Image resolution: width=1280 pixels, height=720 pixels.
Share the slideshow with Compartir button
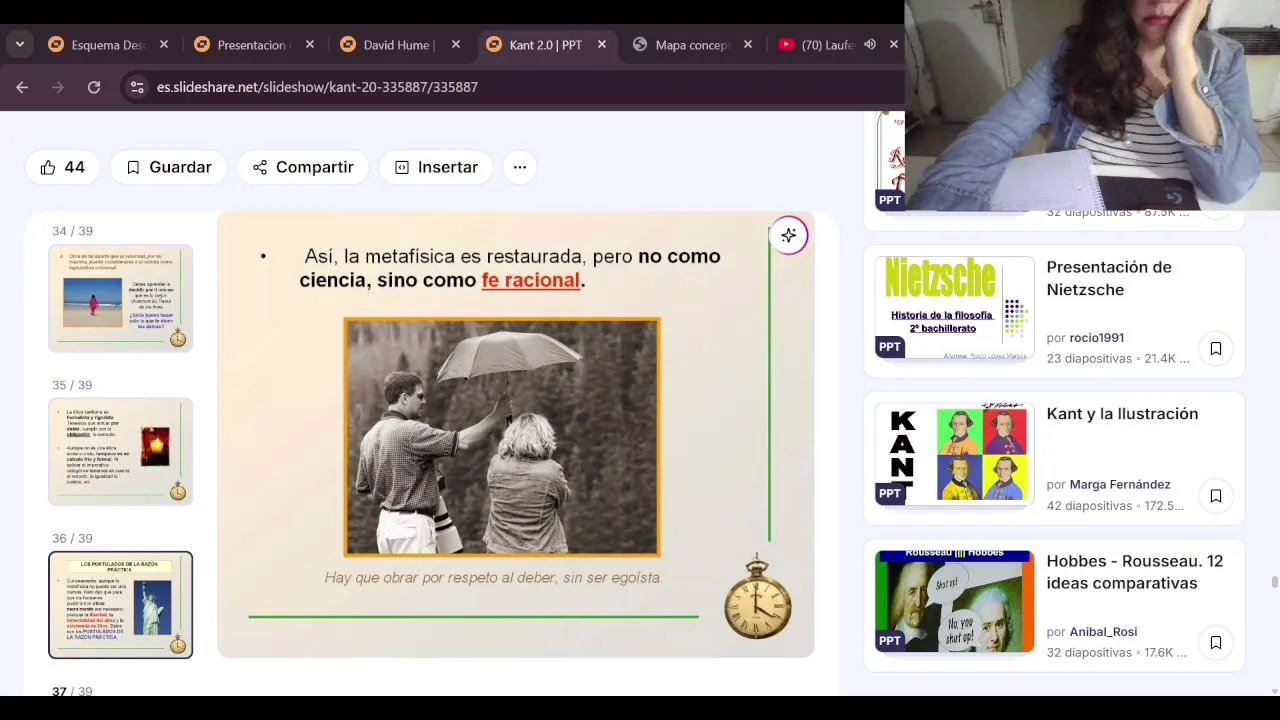(303, 167)
